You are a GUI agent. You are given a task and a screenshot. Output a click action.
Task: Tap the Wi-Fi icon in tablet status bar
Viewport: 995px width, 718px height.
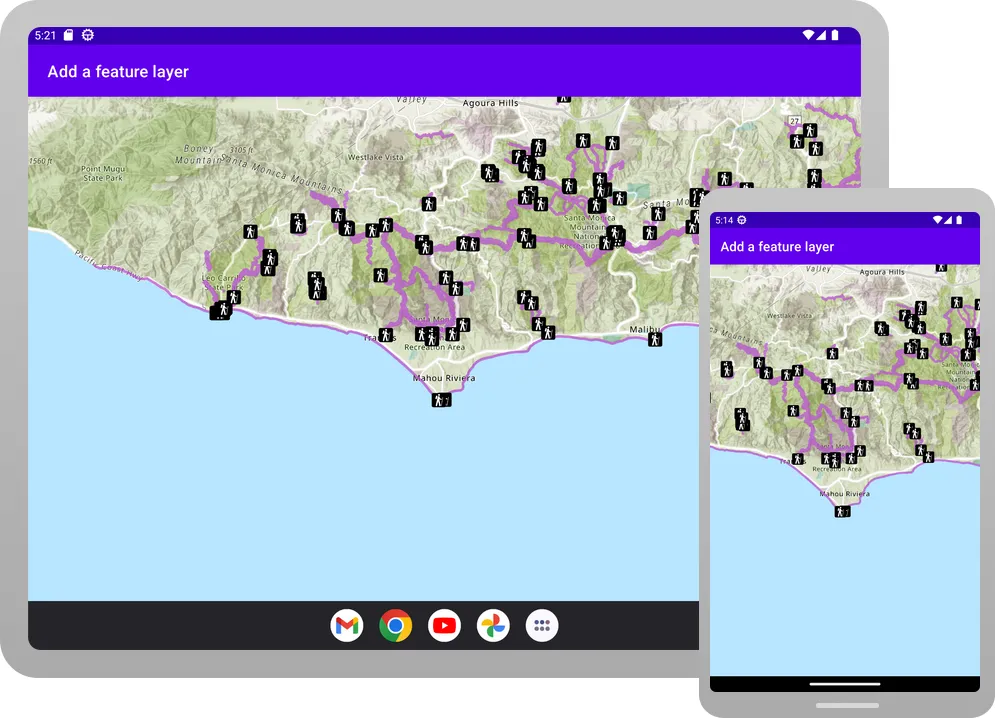pos(808,35)
